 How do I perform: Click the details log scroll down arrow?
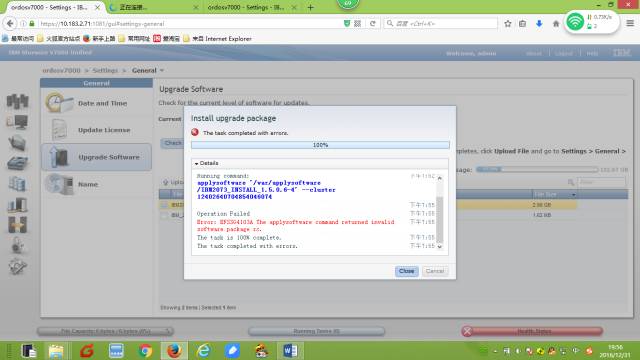[x=440, y=247]
